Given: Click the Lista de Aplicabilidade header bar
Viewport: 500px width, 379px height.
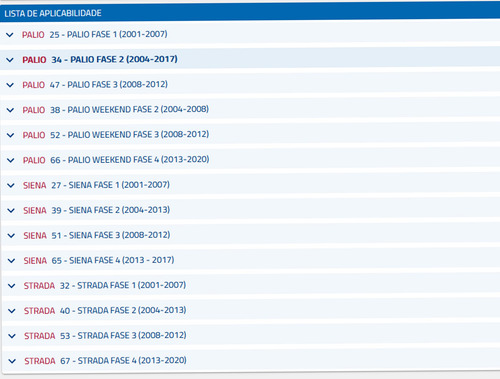Looking at the screenshot, I should (x=250, y=13).
